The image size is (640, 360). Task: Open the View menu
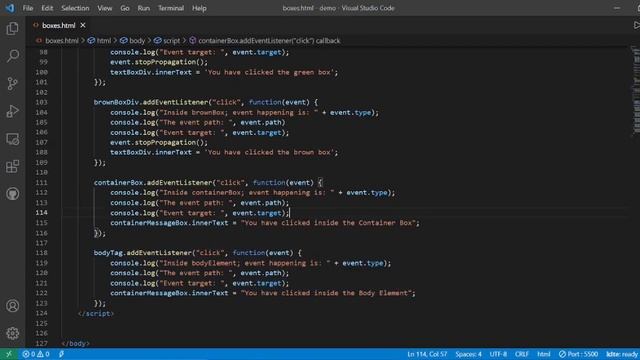pos(104,8)
